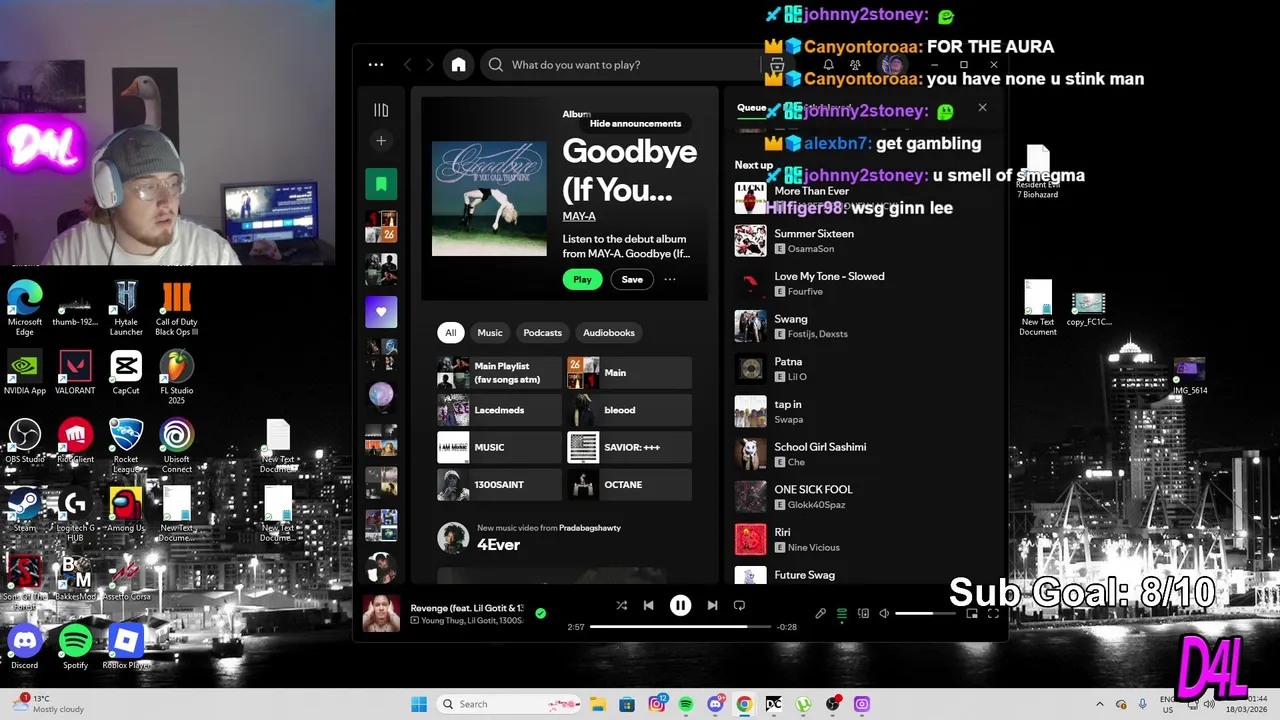1280x720 pixels.
Task: Open Windows Start menu
Action: [419, 704]
